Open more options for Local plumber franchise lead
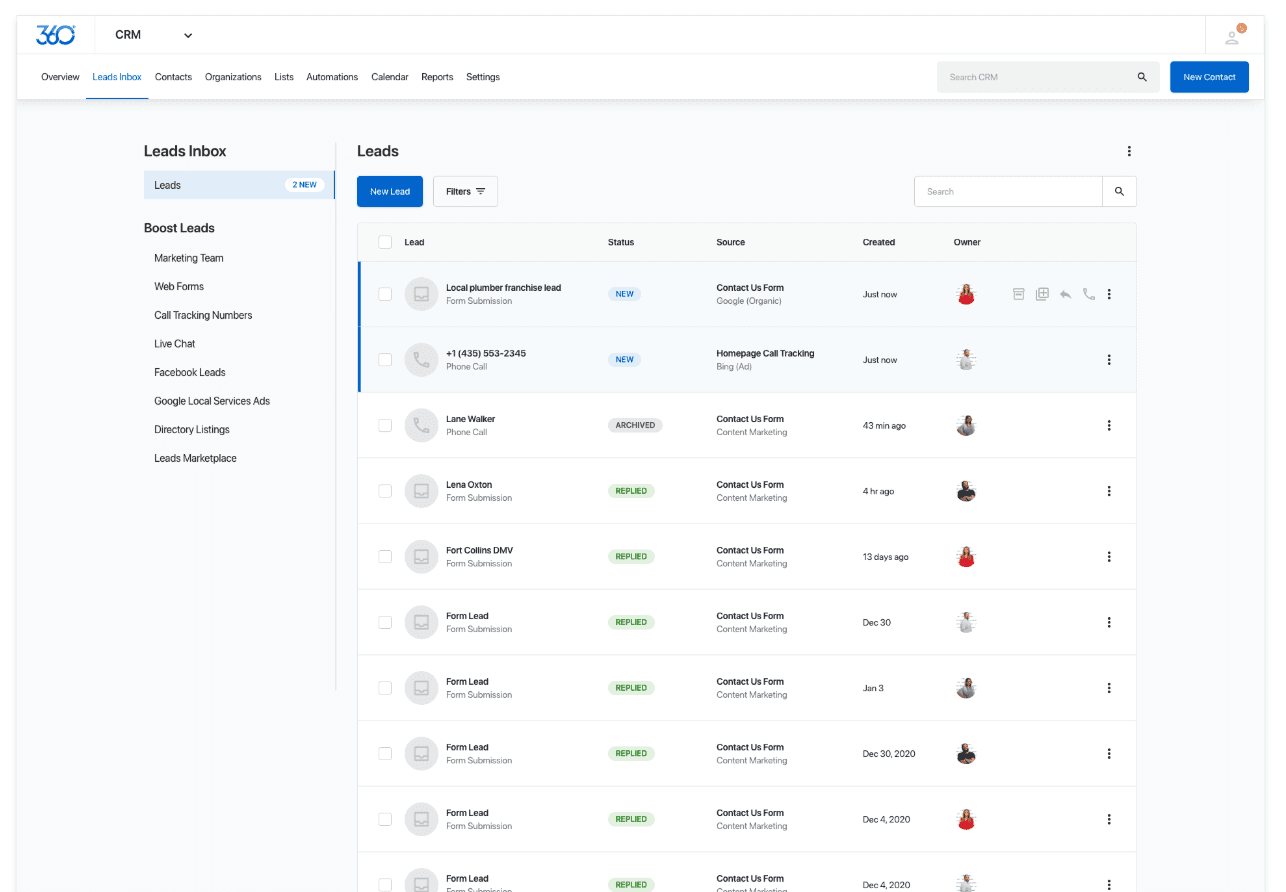Viewport: 1286px width, 892px height. 1109,294
